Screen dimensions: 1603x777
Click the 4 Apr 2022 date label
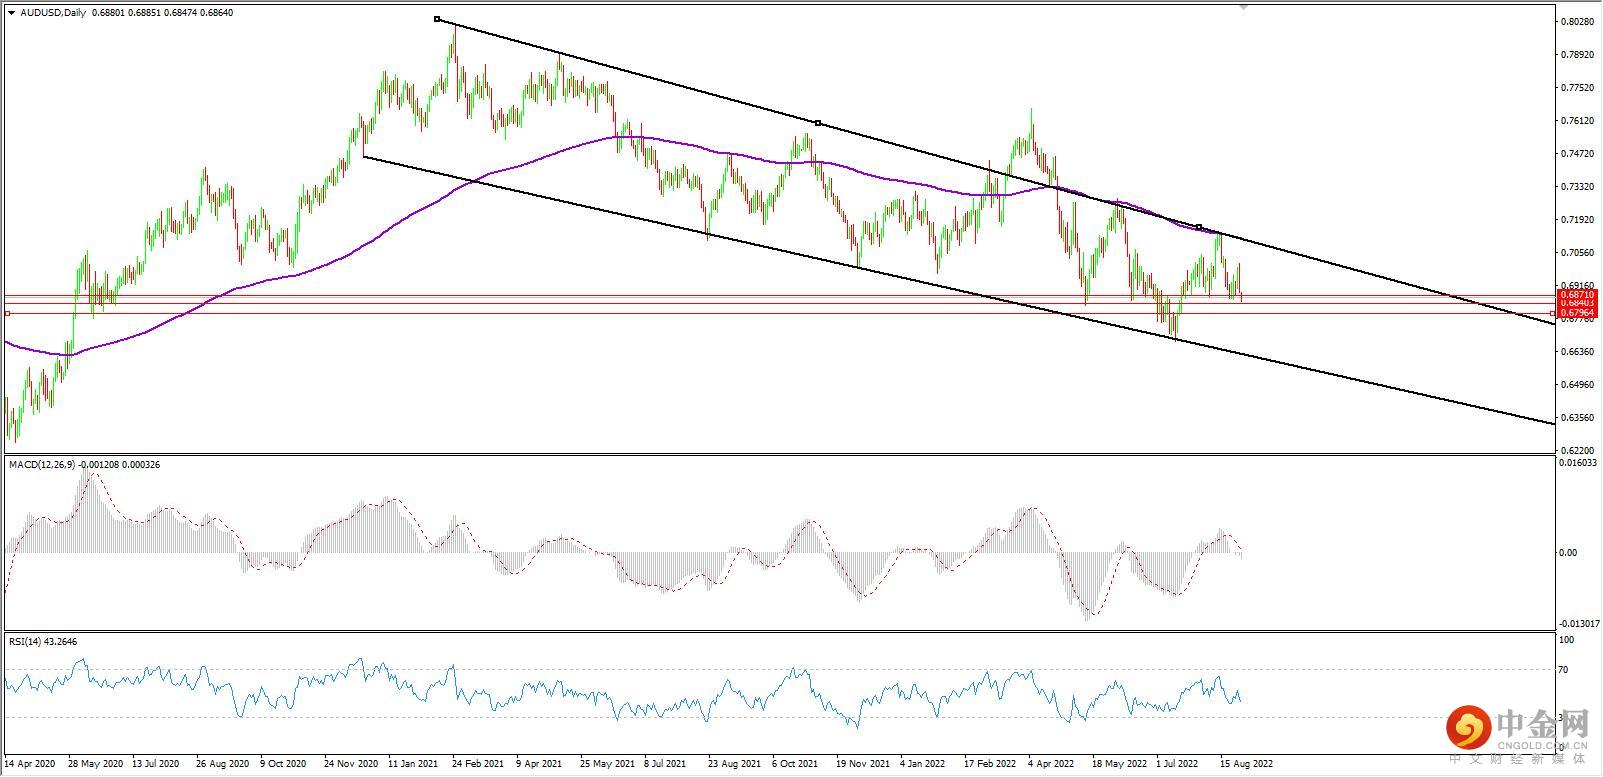(1050, 762)
